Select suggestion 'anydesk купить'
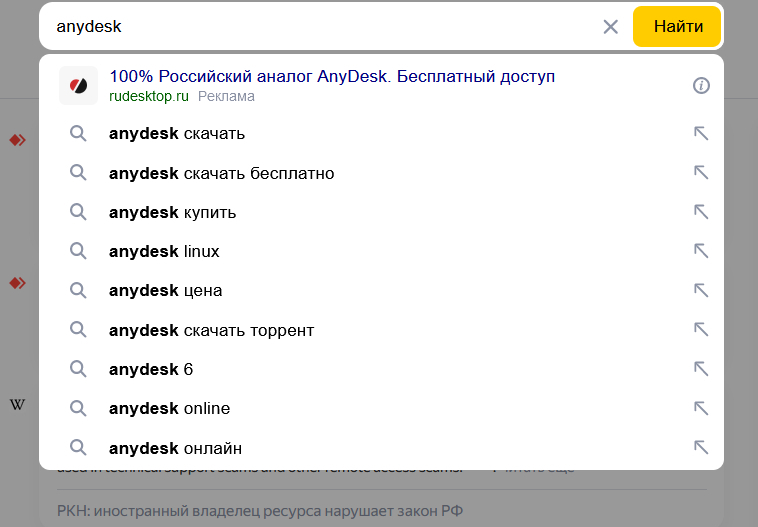 click(381, 212)
